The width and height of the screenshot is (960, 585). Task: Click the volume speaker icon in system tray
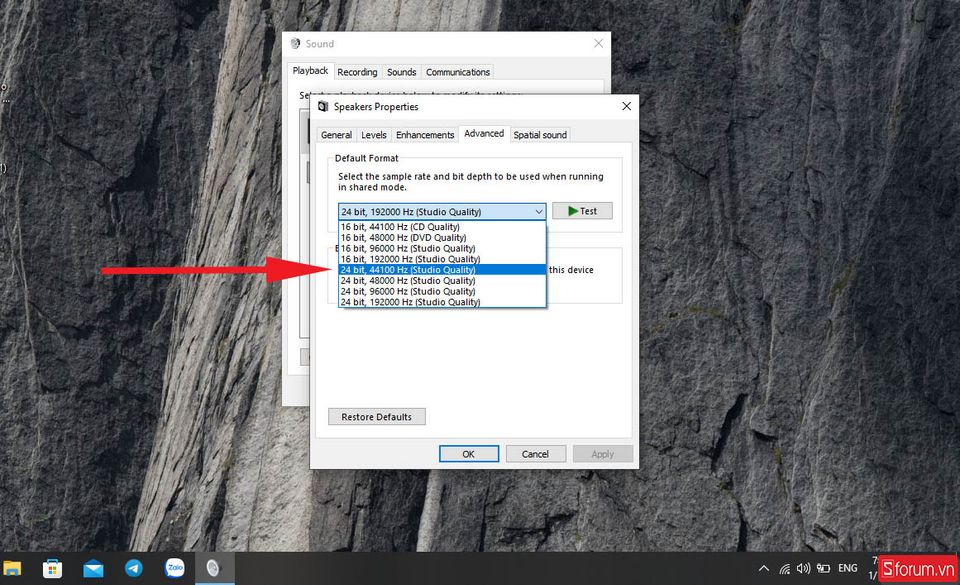pos(803,568)
